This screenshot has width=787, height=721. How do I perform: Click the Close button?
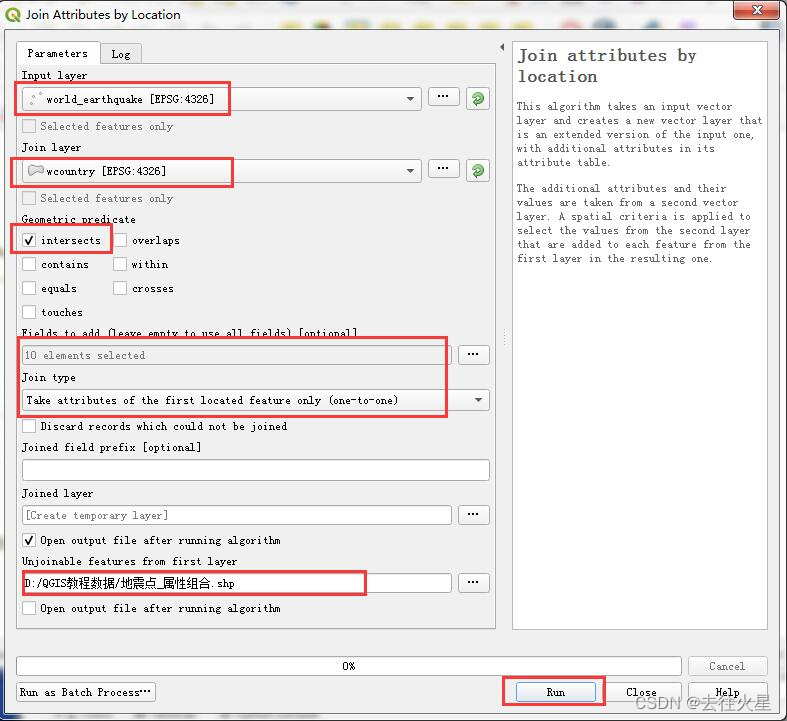point(641,692)
